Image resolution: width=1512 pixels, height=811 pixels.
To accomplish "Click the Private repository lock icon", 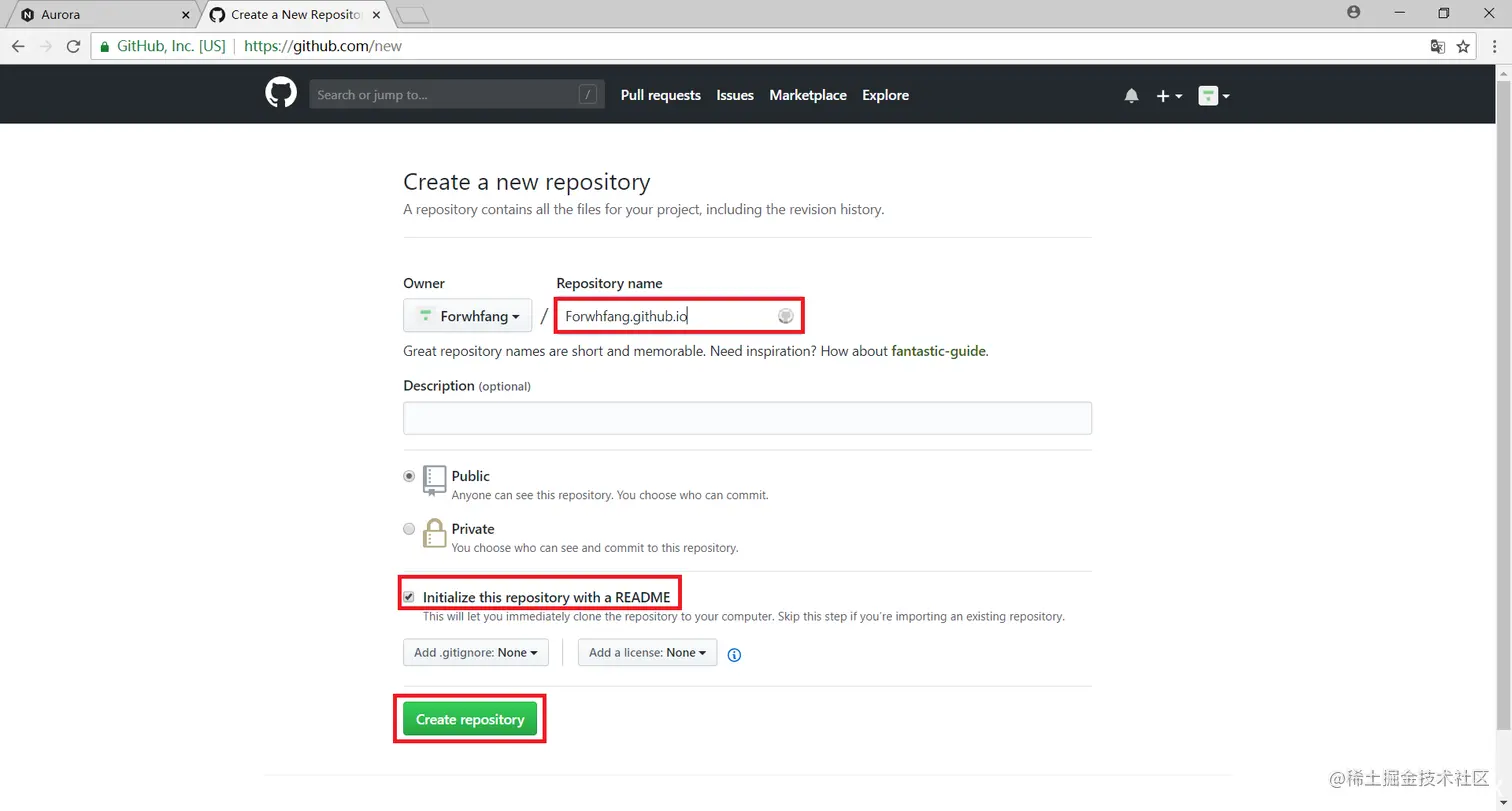I will pos(434,533).
